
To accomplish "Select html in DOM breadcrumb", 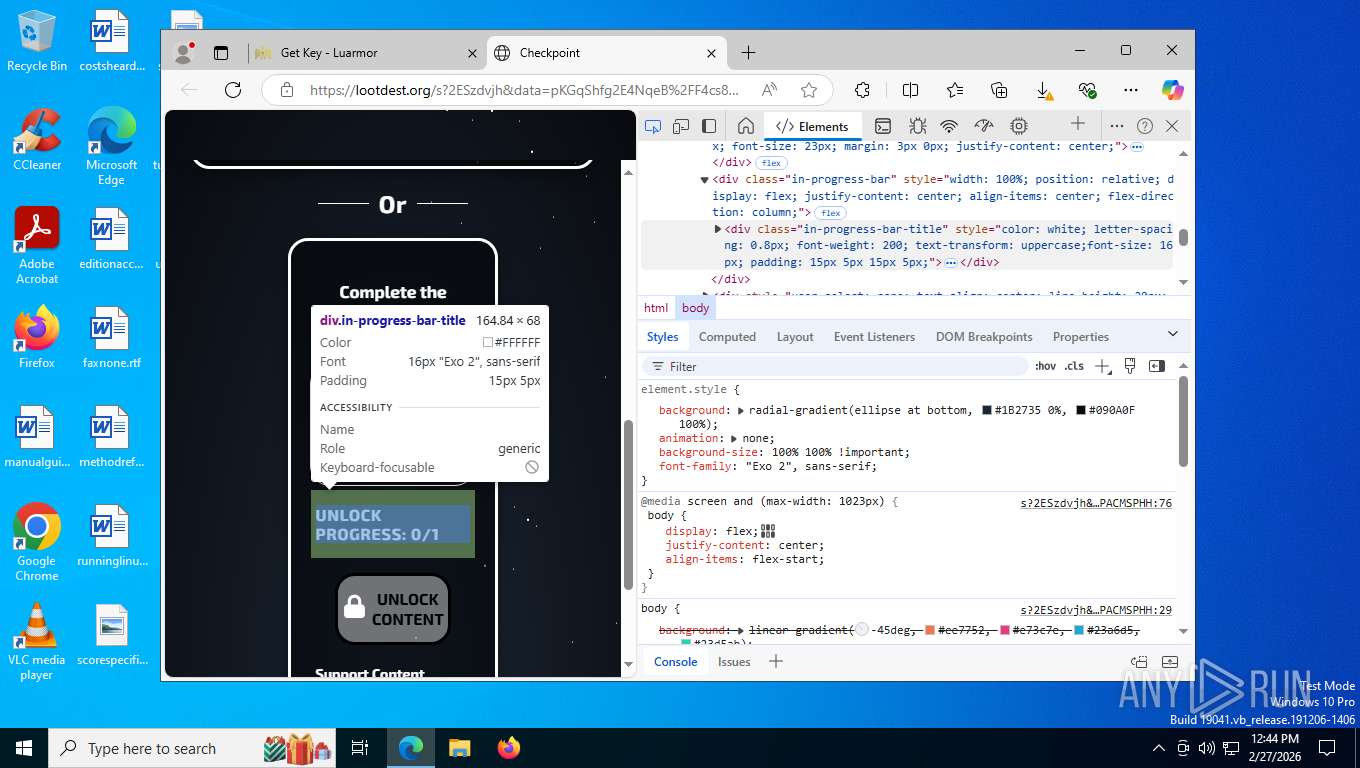I will pyautogui.click(x=656, y=308).
